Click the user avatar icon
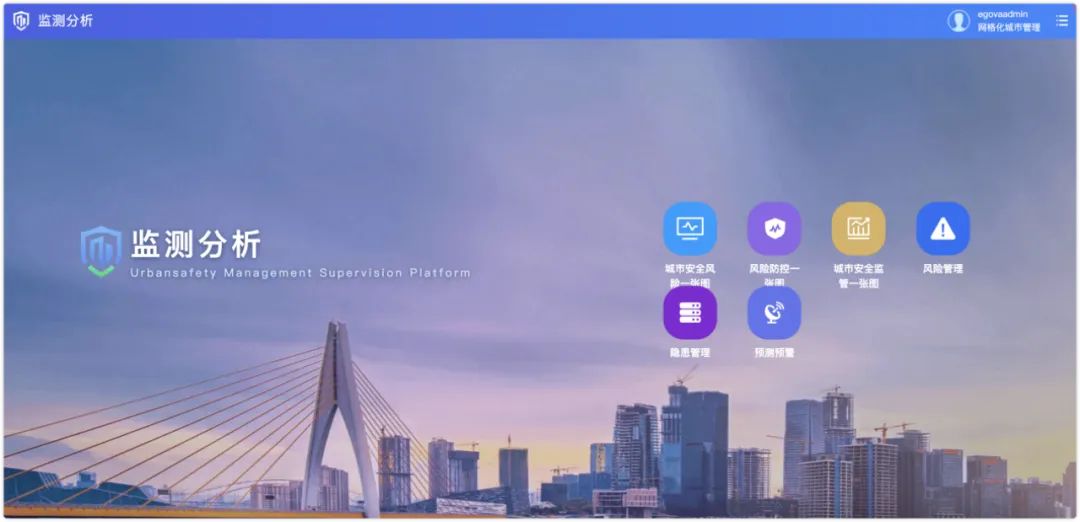This screenshot has height=522, width=1080. coord(959,21)
